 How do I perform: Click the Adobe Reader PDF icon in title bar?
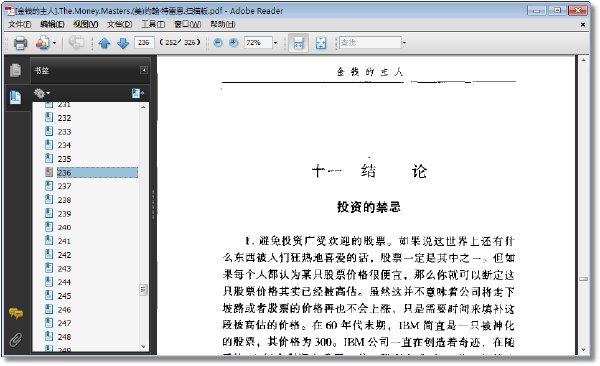pos(10,11)
